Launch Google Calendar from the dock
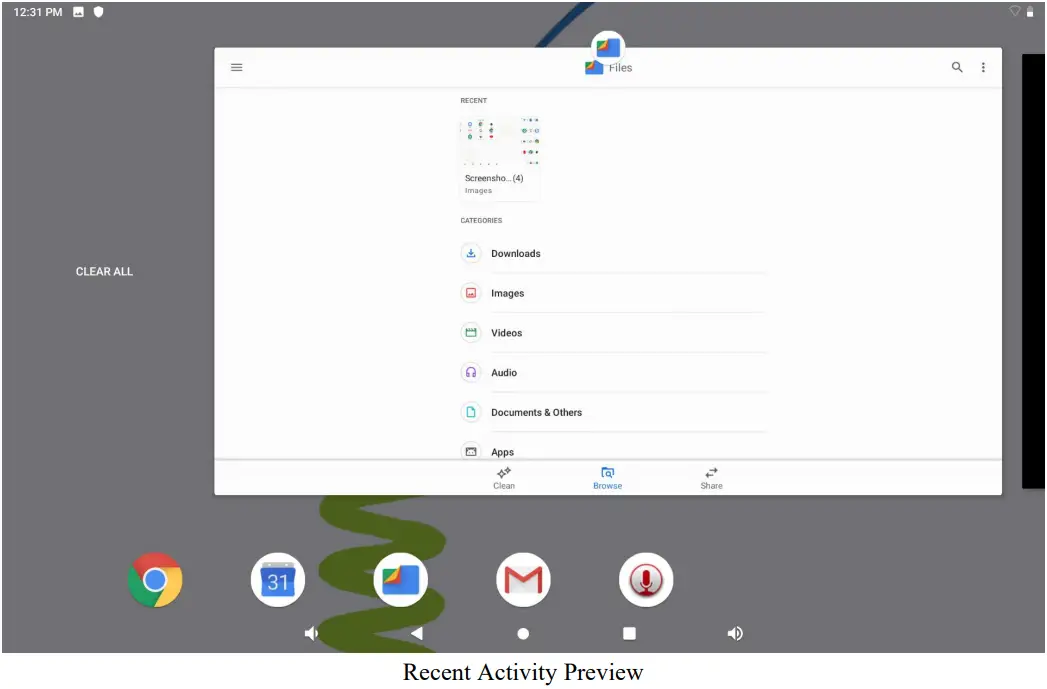The height and width of the screenshot is (689, 1047). 278,580
